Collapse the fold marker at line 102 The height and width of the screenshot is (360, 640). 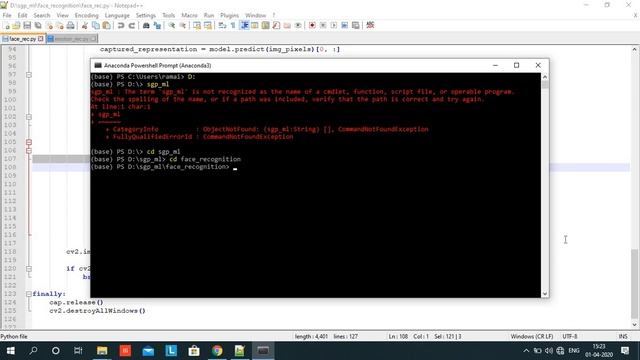(x=29, y=117)
